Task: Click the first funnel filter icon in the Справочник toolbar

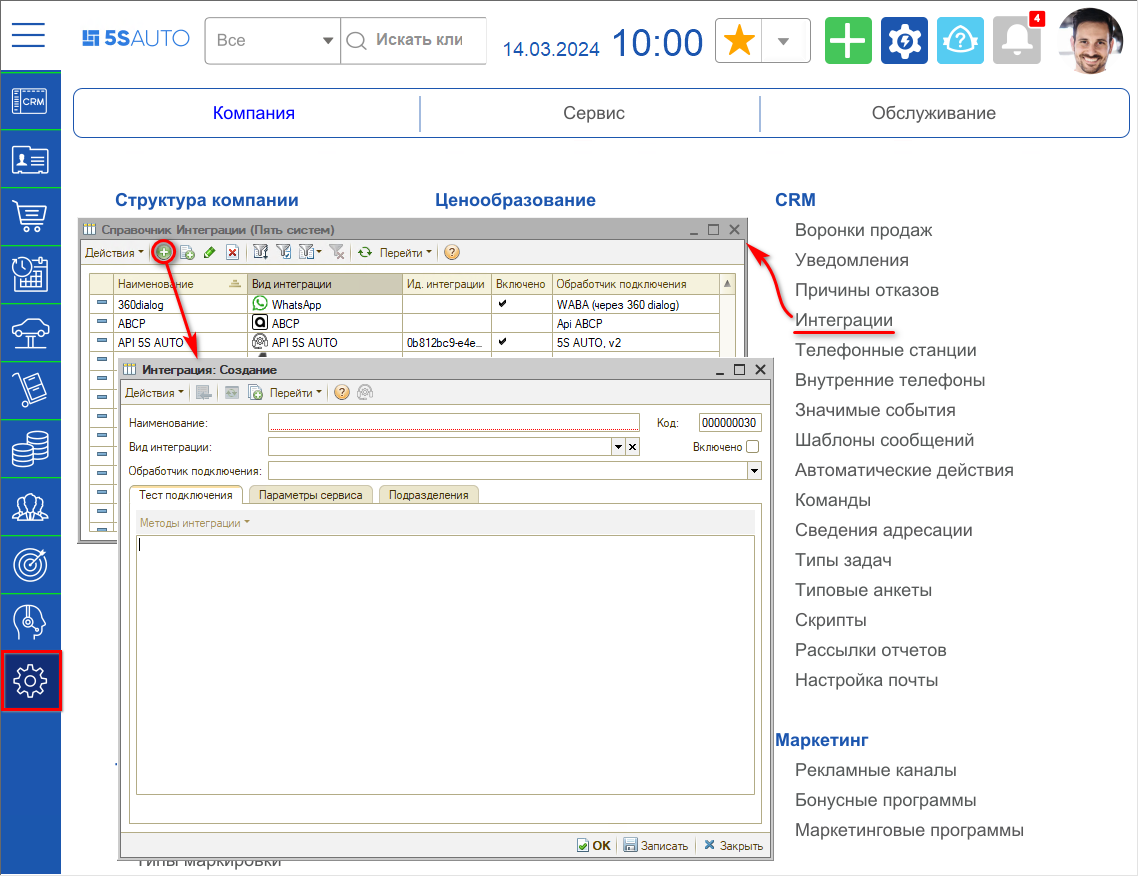Action: pos(261,252)
